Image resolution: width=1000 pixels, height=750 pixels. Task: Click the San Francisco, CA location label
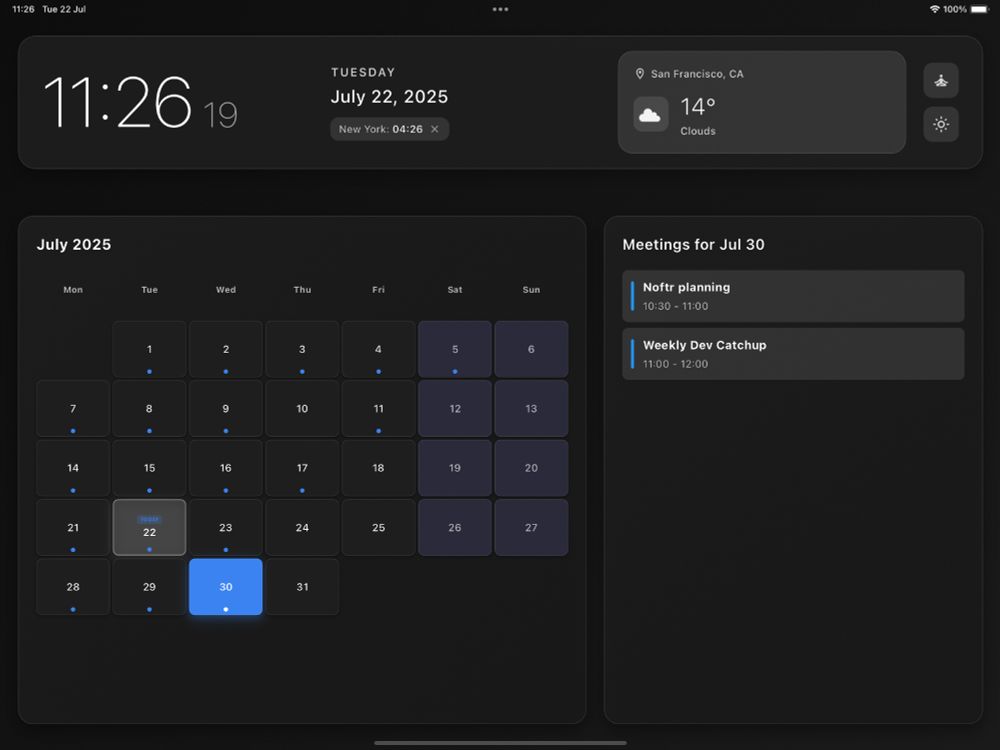[x=697, y=74]
